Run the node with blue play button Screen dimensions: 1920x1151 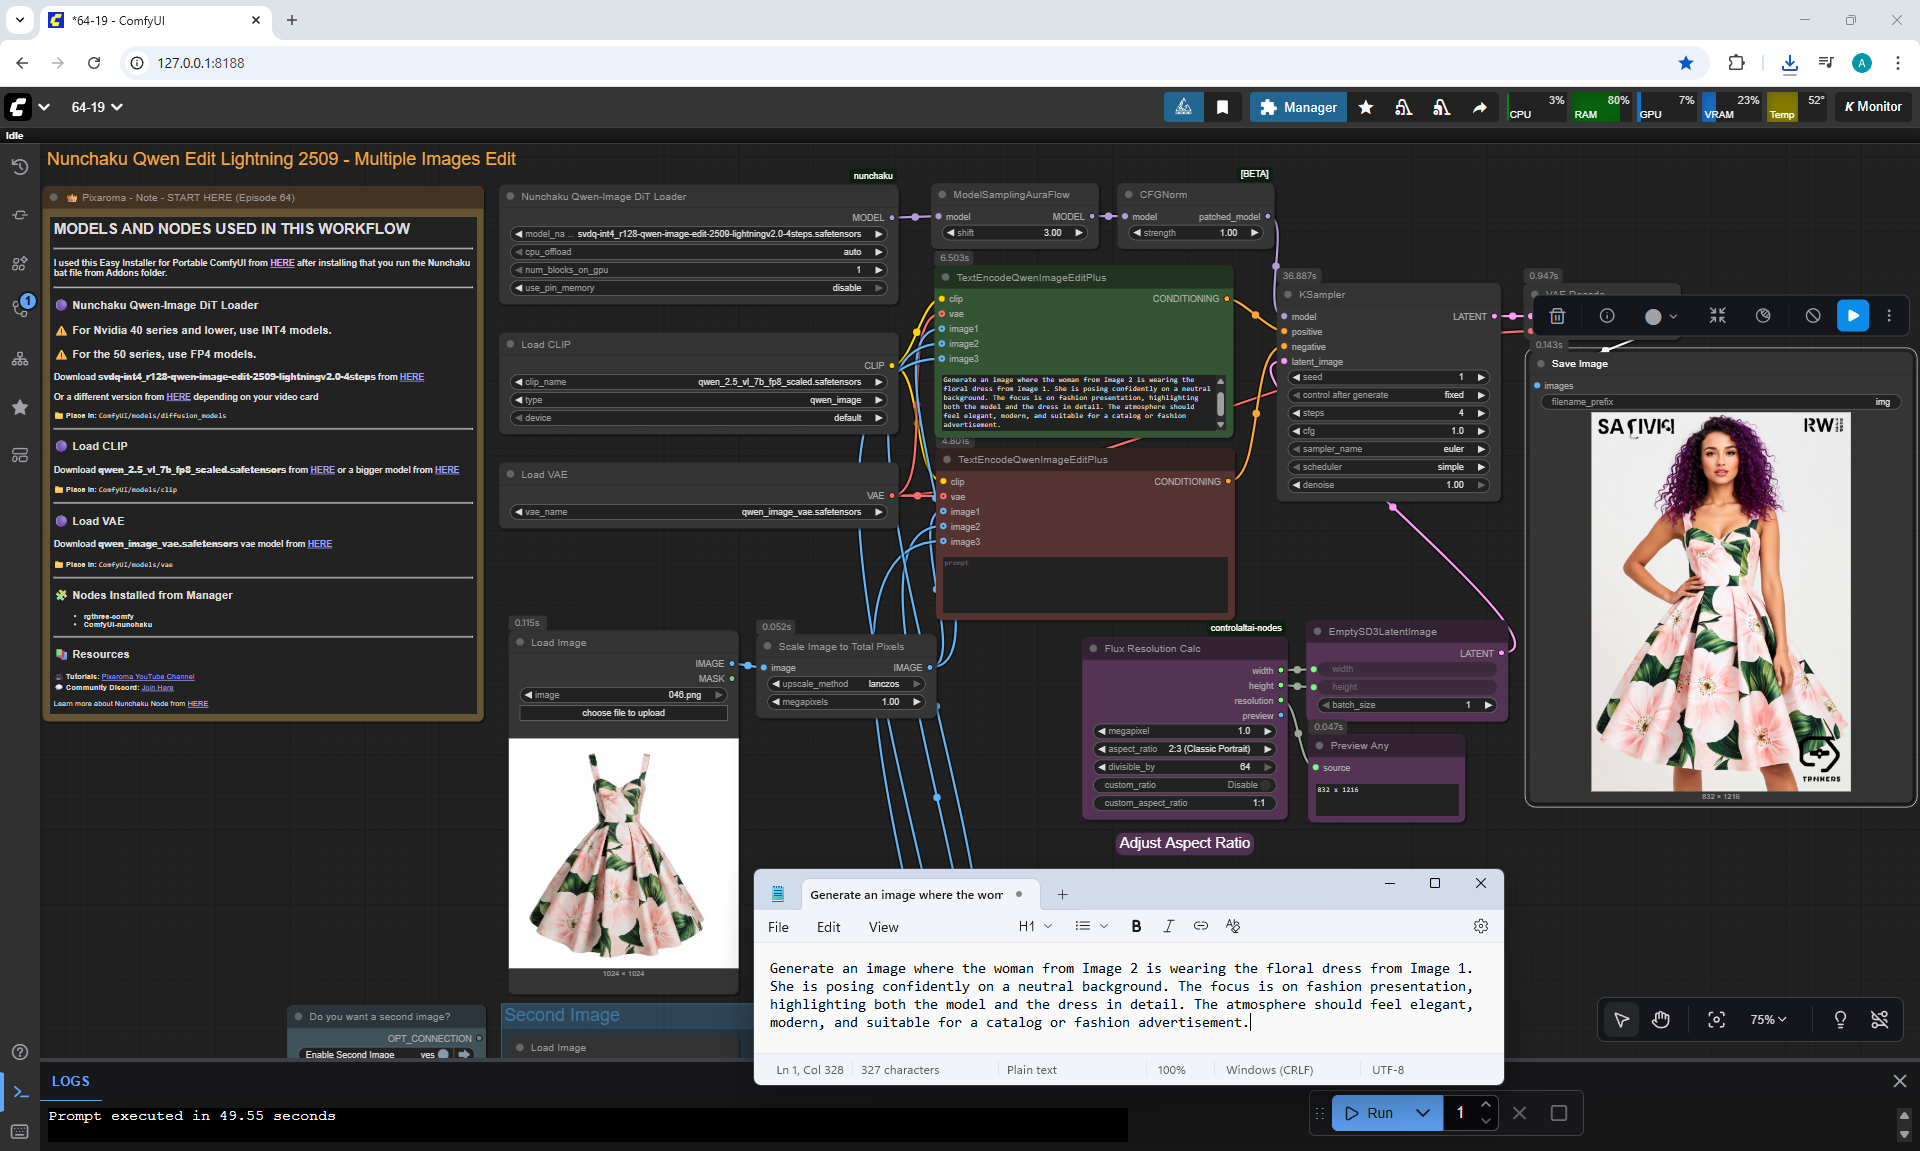point(1852,316)
